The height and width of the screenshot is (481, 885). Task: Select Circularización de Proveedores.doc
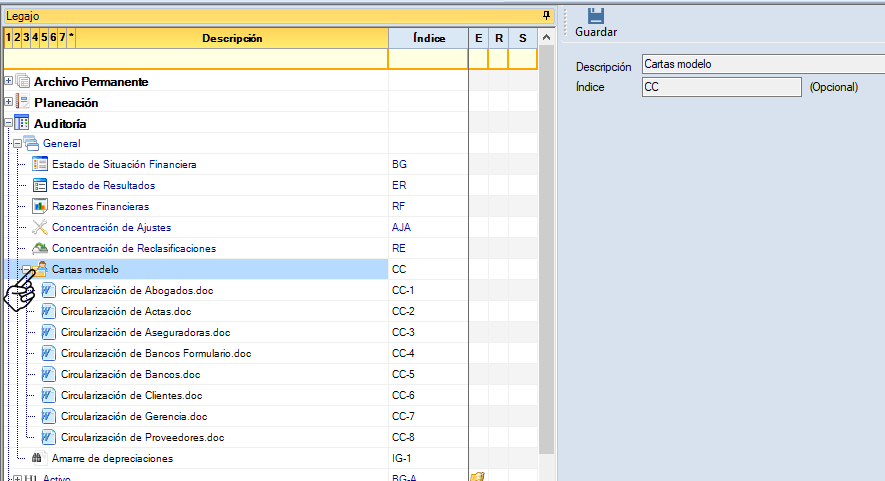(x=142, y=437)
